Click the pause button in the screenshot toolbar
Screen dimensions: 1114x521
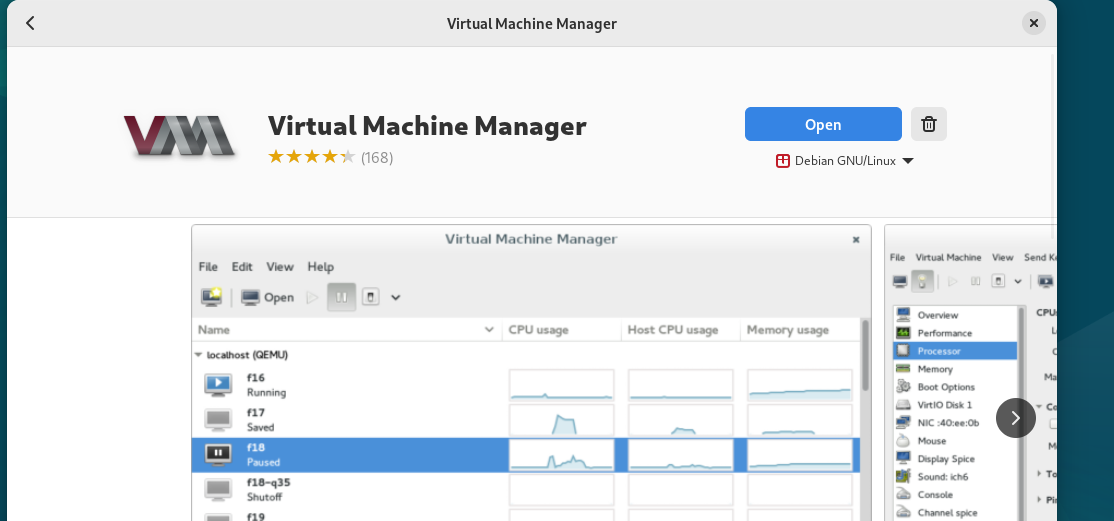coord(341,297)
